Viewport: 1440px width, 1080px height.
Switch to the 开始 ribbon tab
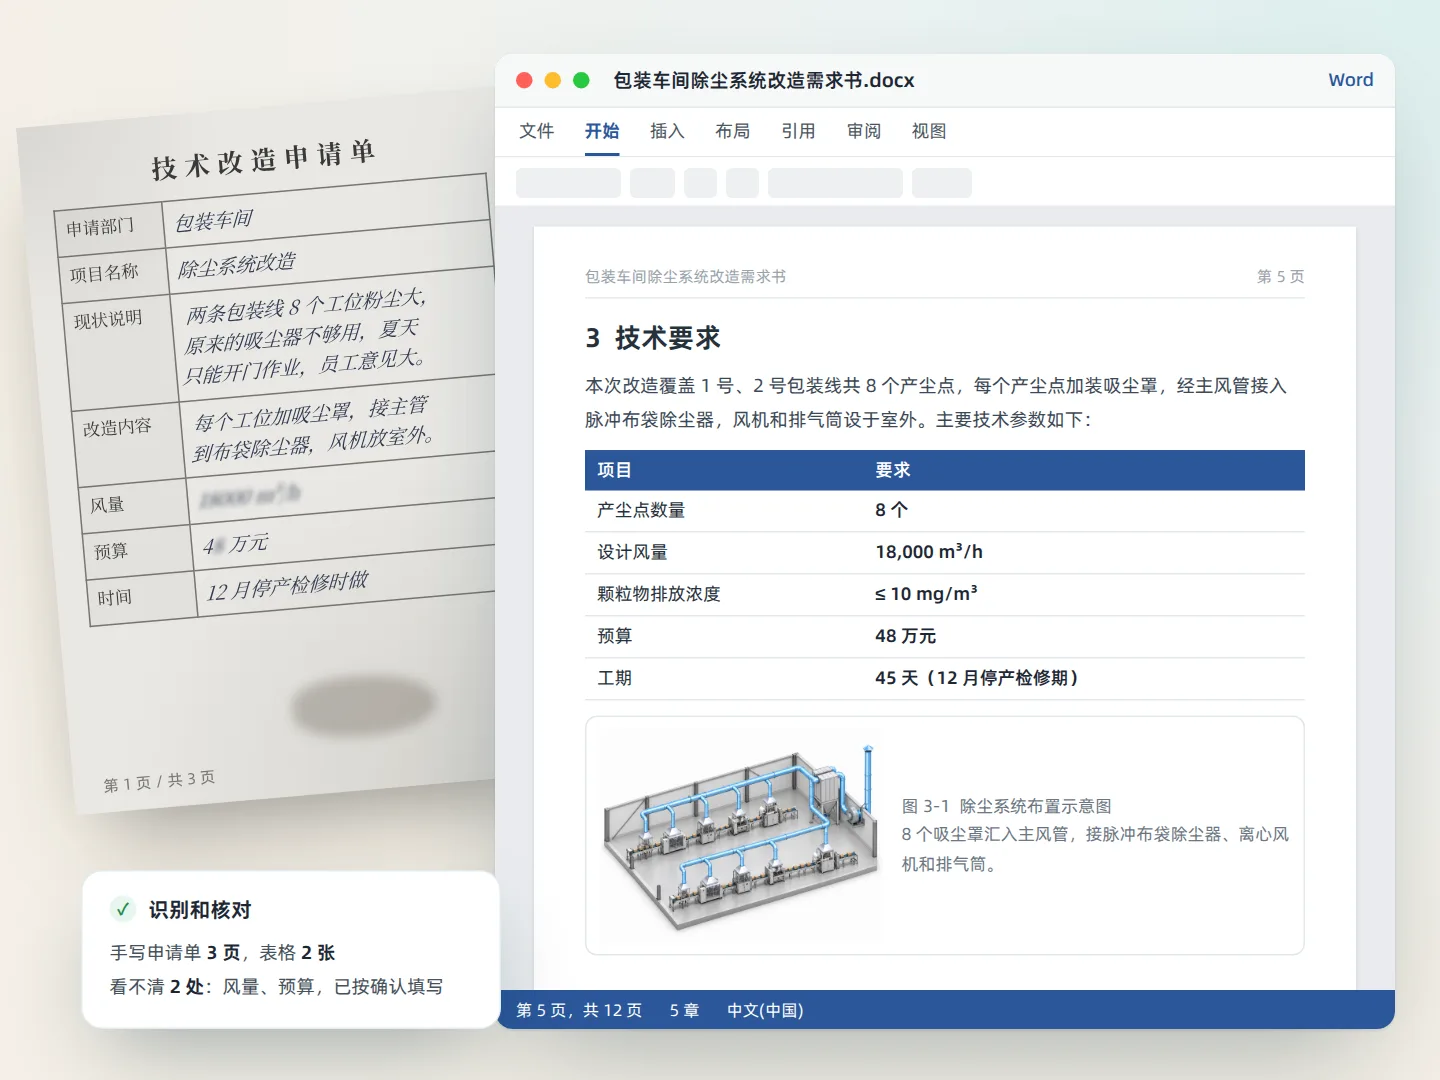click(602, 131)
